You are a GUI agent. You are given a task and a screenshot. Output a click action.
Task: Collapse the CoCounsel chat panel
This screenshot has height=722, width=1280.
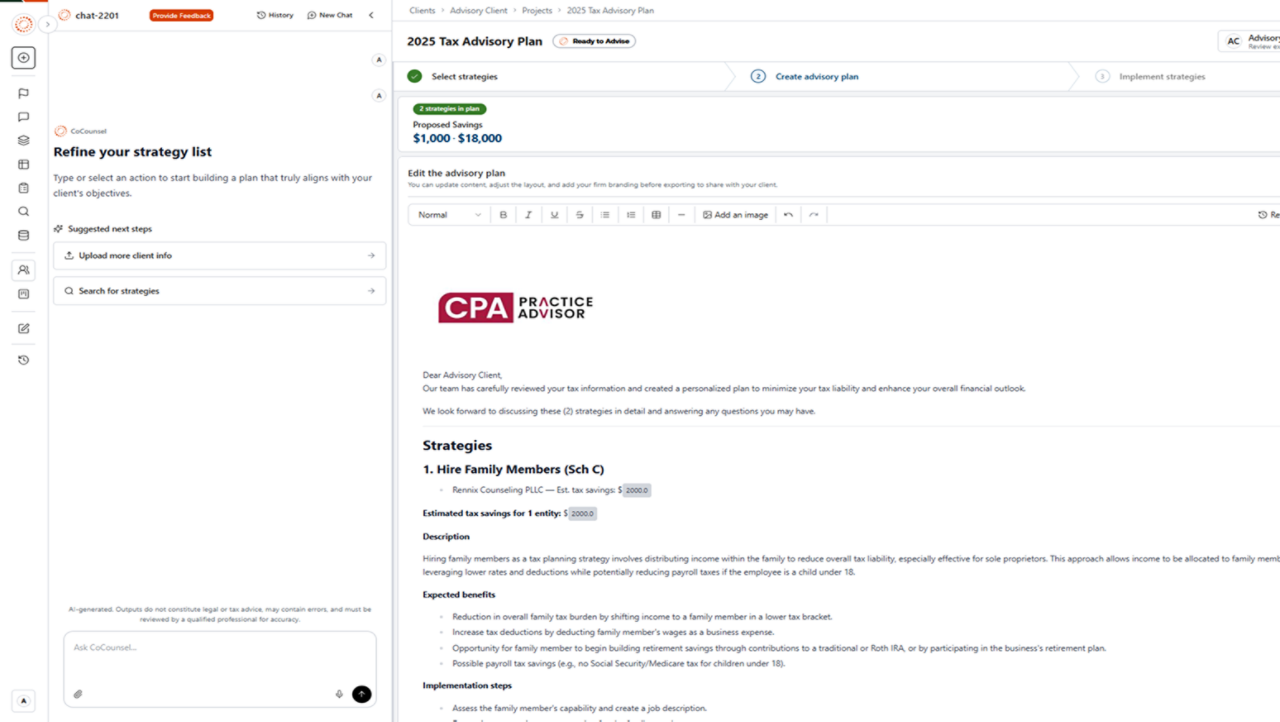point(371,14)
